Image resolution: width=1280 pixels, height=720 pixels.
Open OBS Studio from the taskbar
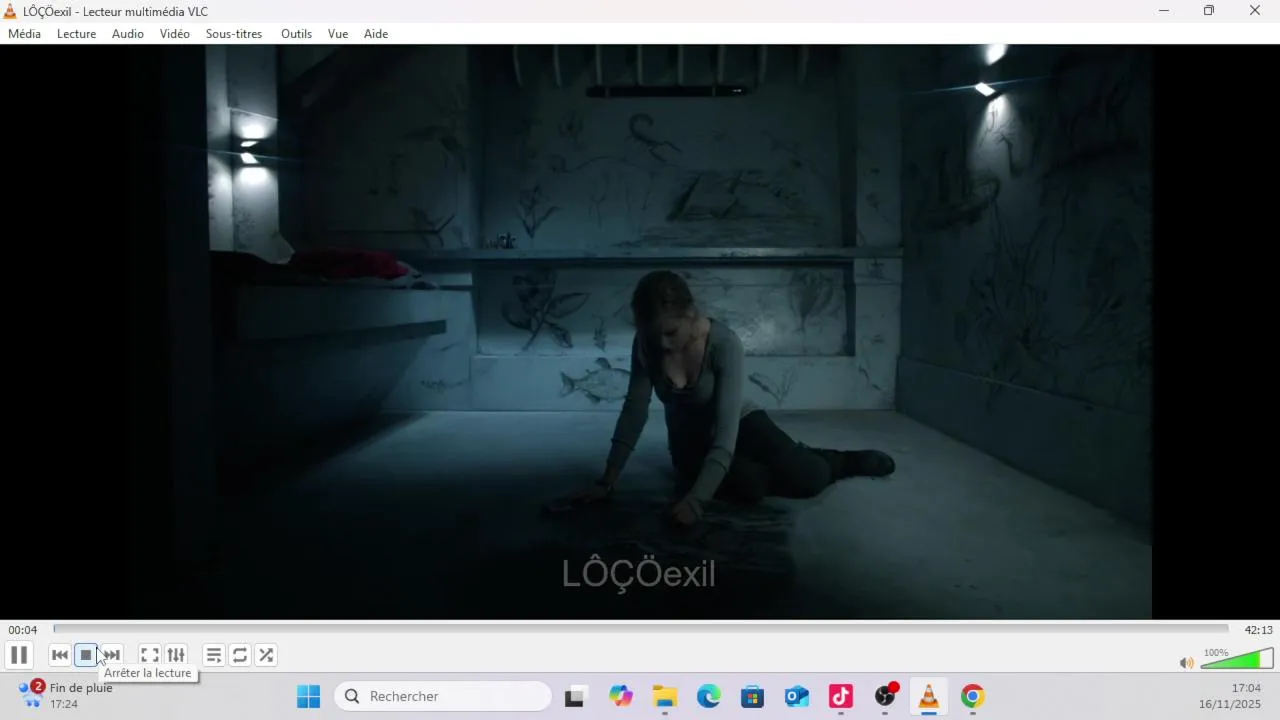pos(885,696)
